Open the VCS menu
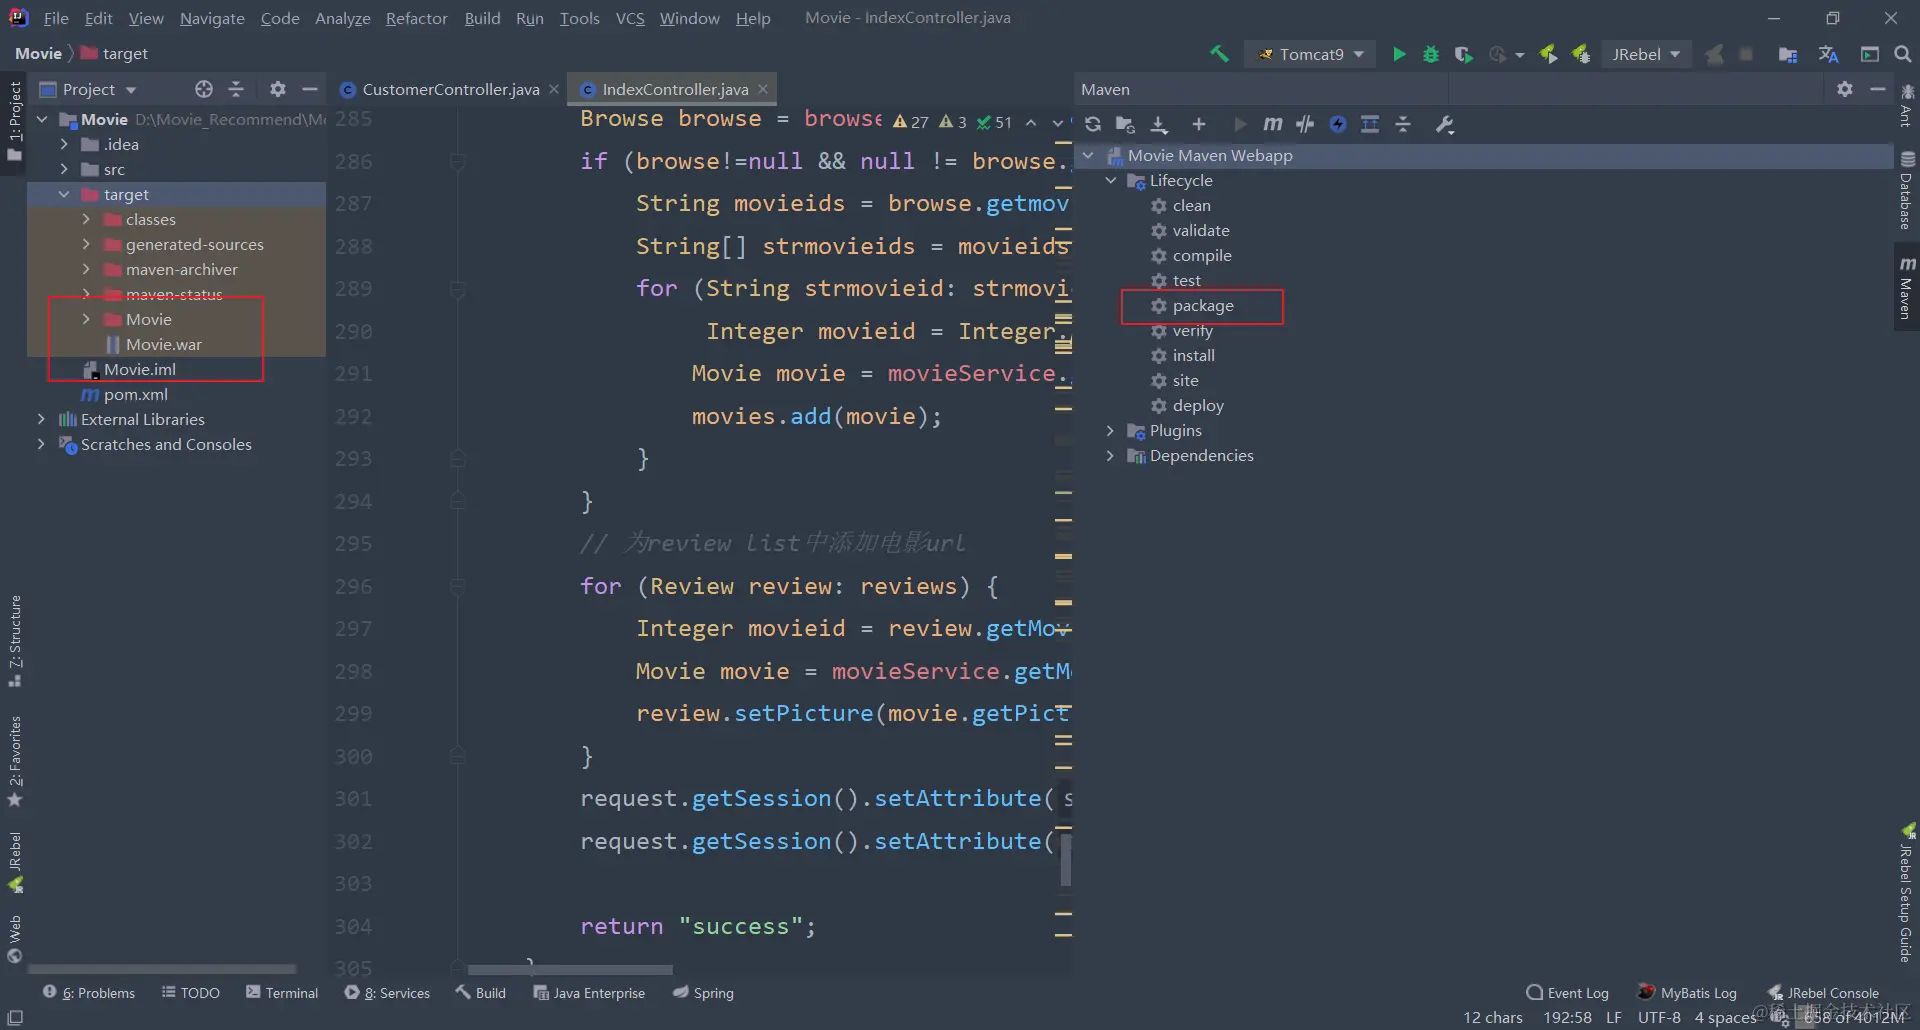1920x1030 pixels. coord(630,18)
